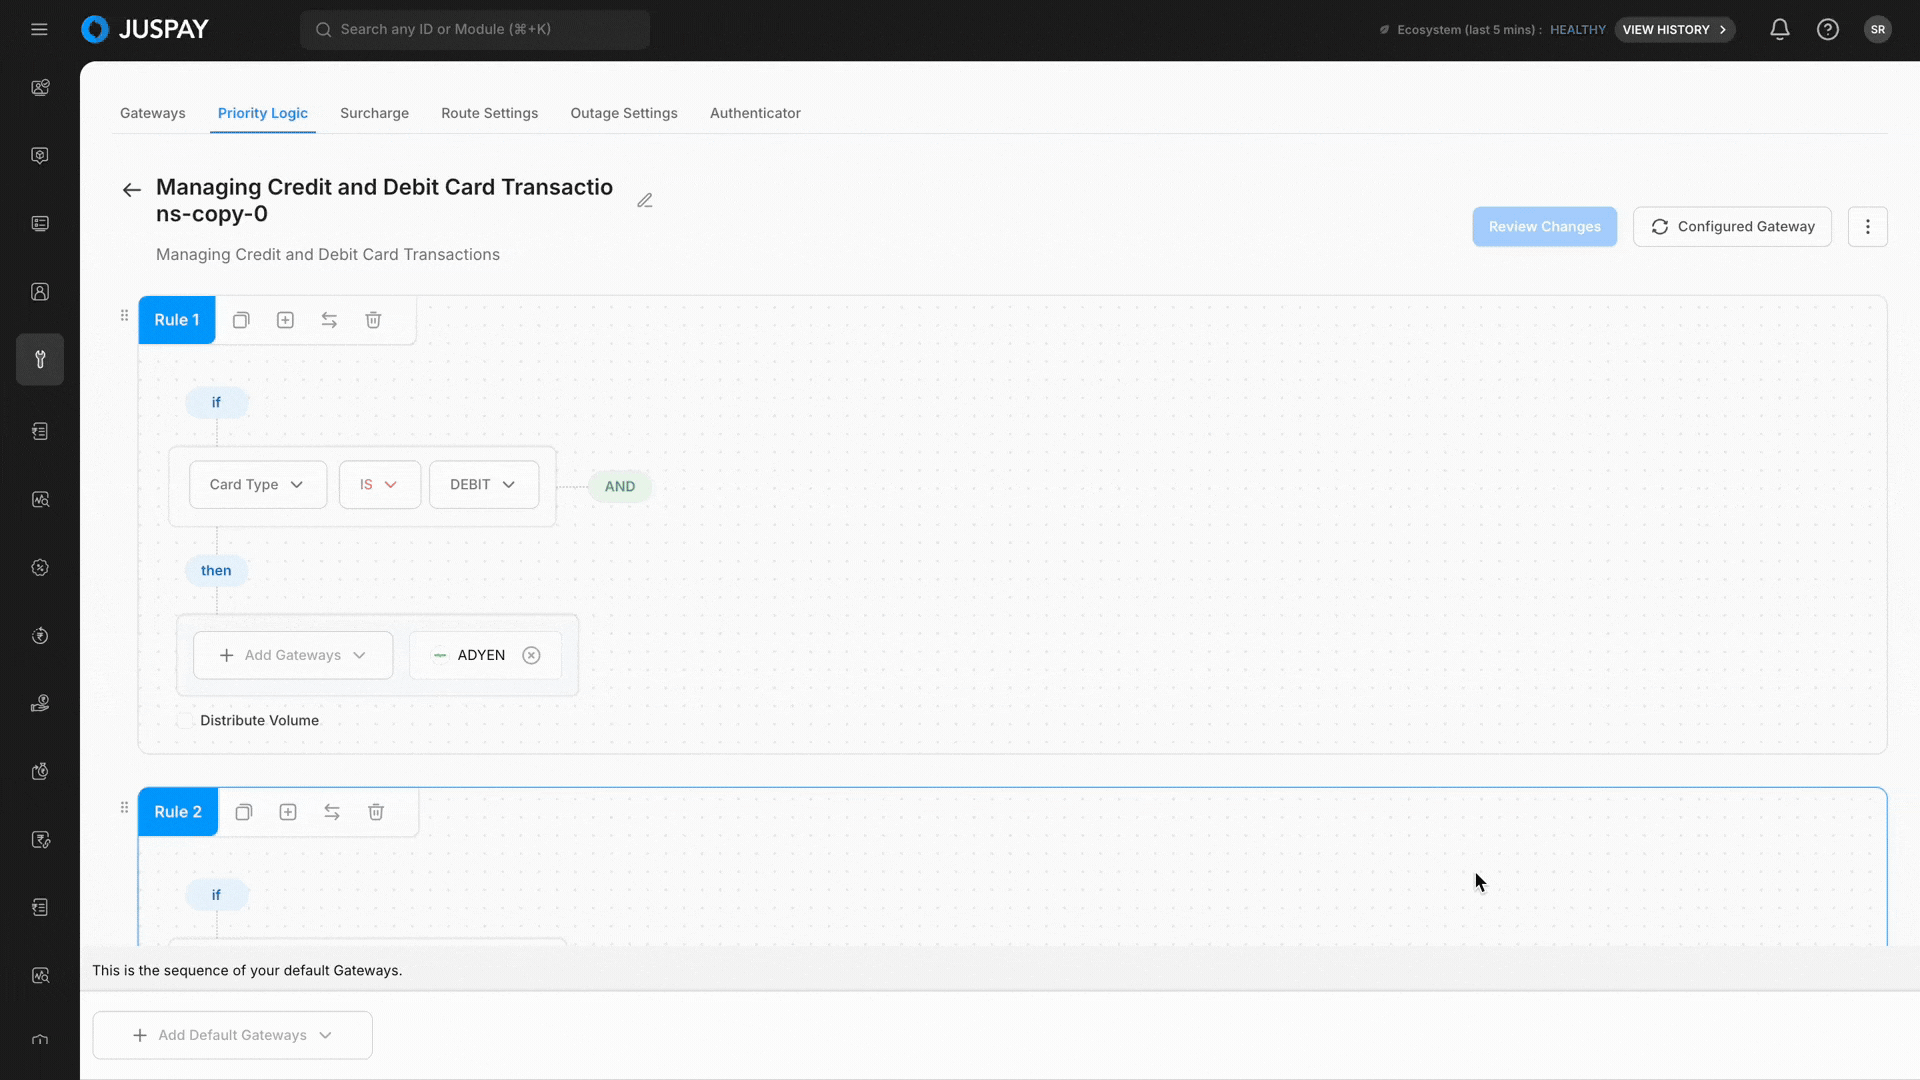Open the Outage Settings tab

click(623, 113)
